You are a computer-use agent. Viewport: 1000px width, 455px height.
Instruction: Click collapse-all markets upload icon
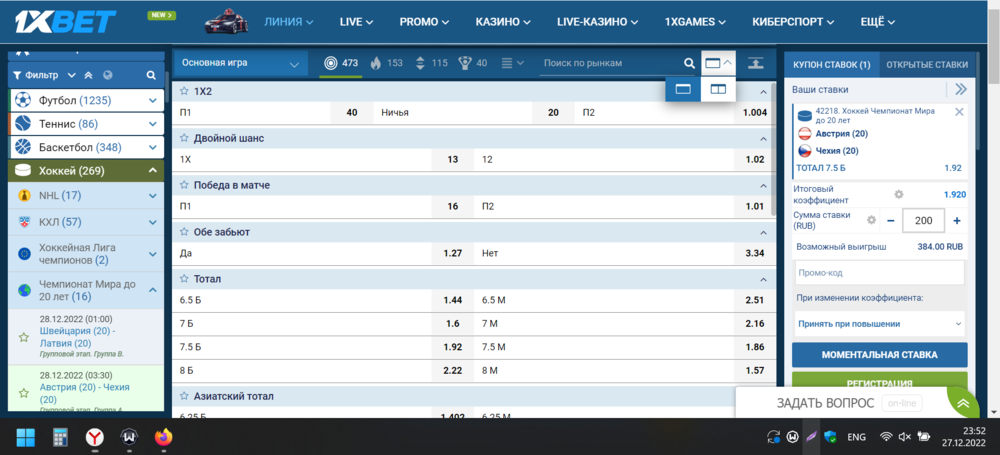755,63
